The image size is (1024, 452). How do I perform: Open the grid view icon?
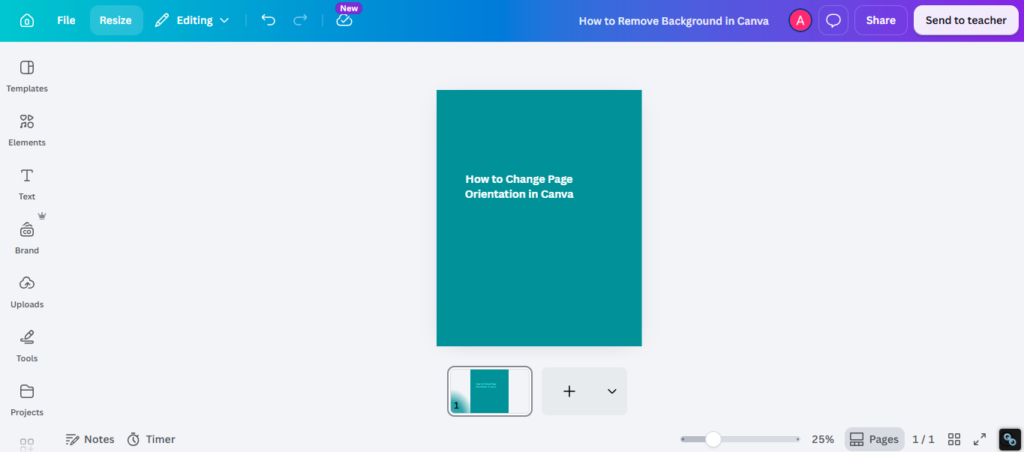(x=954, y=440)
